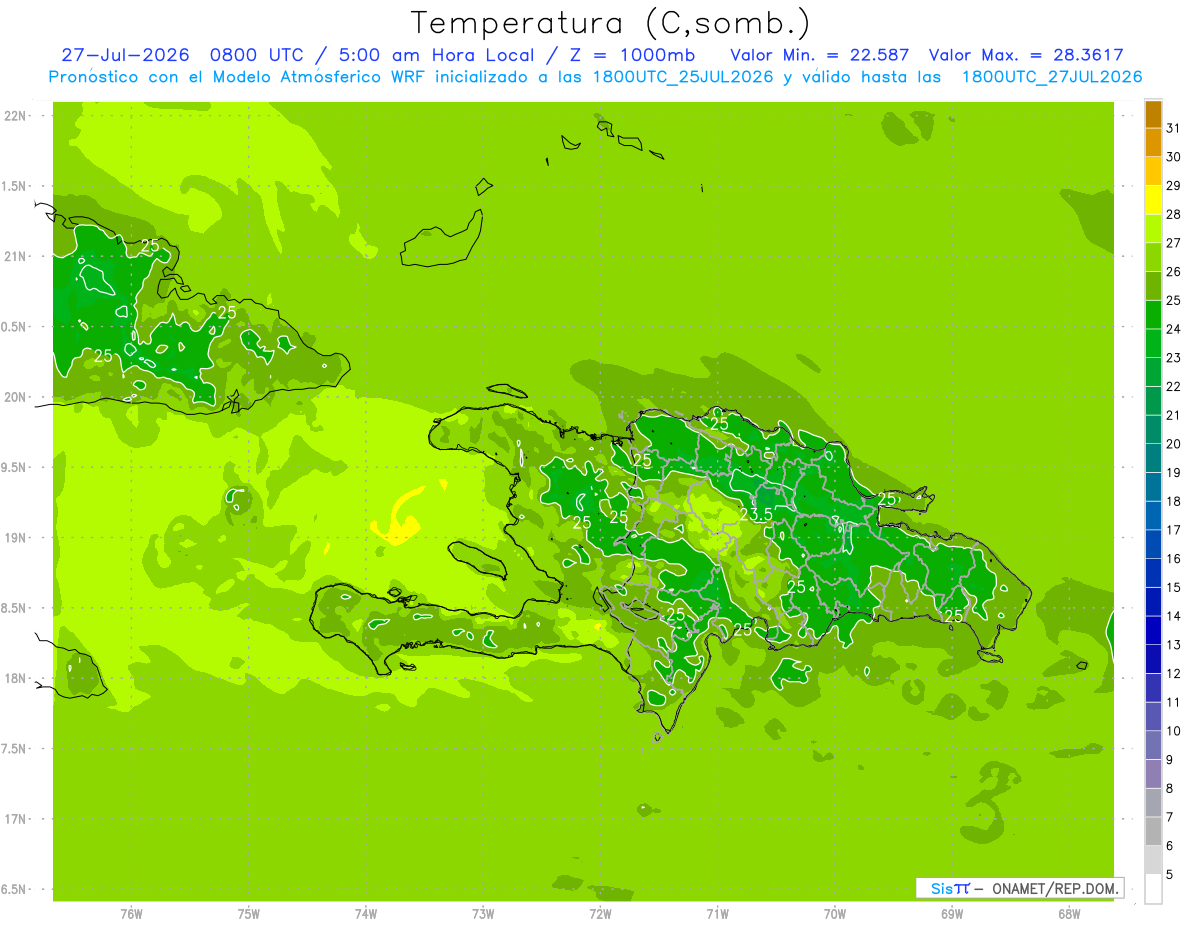Screen dimensions: 1200x927
Task: Click the 18N latitude axis label
Action: coord(17,678)
